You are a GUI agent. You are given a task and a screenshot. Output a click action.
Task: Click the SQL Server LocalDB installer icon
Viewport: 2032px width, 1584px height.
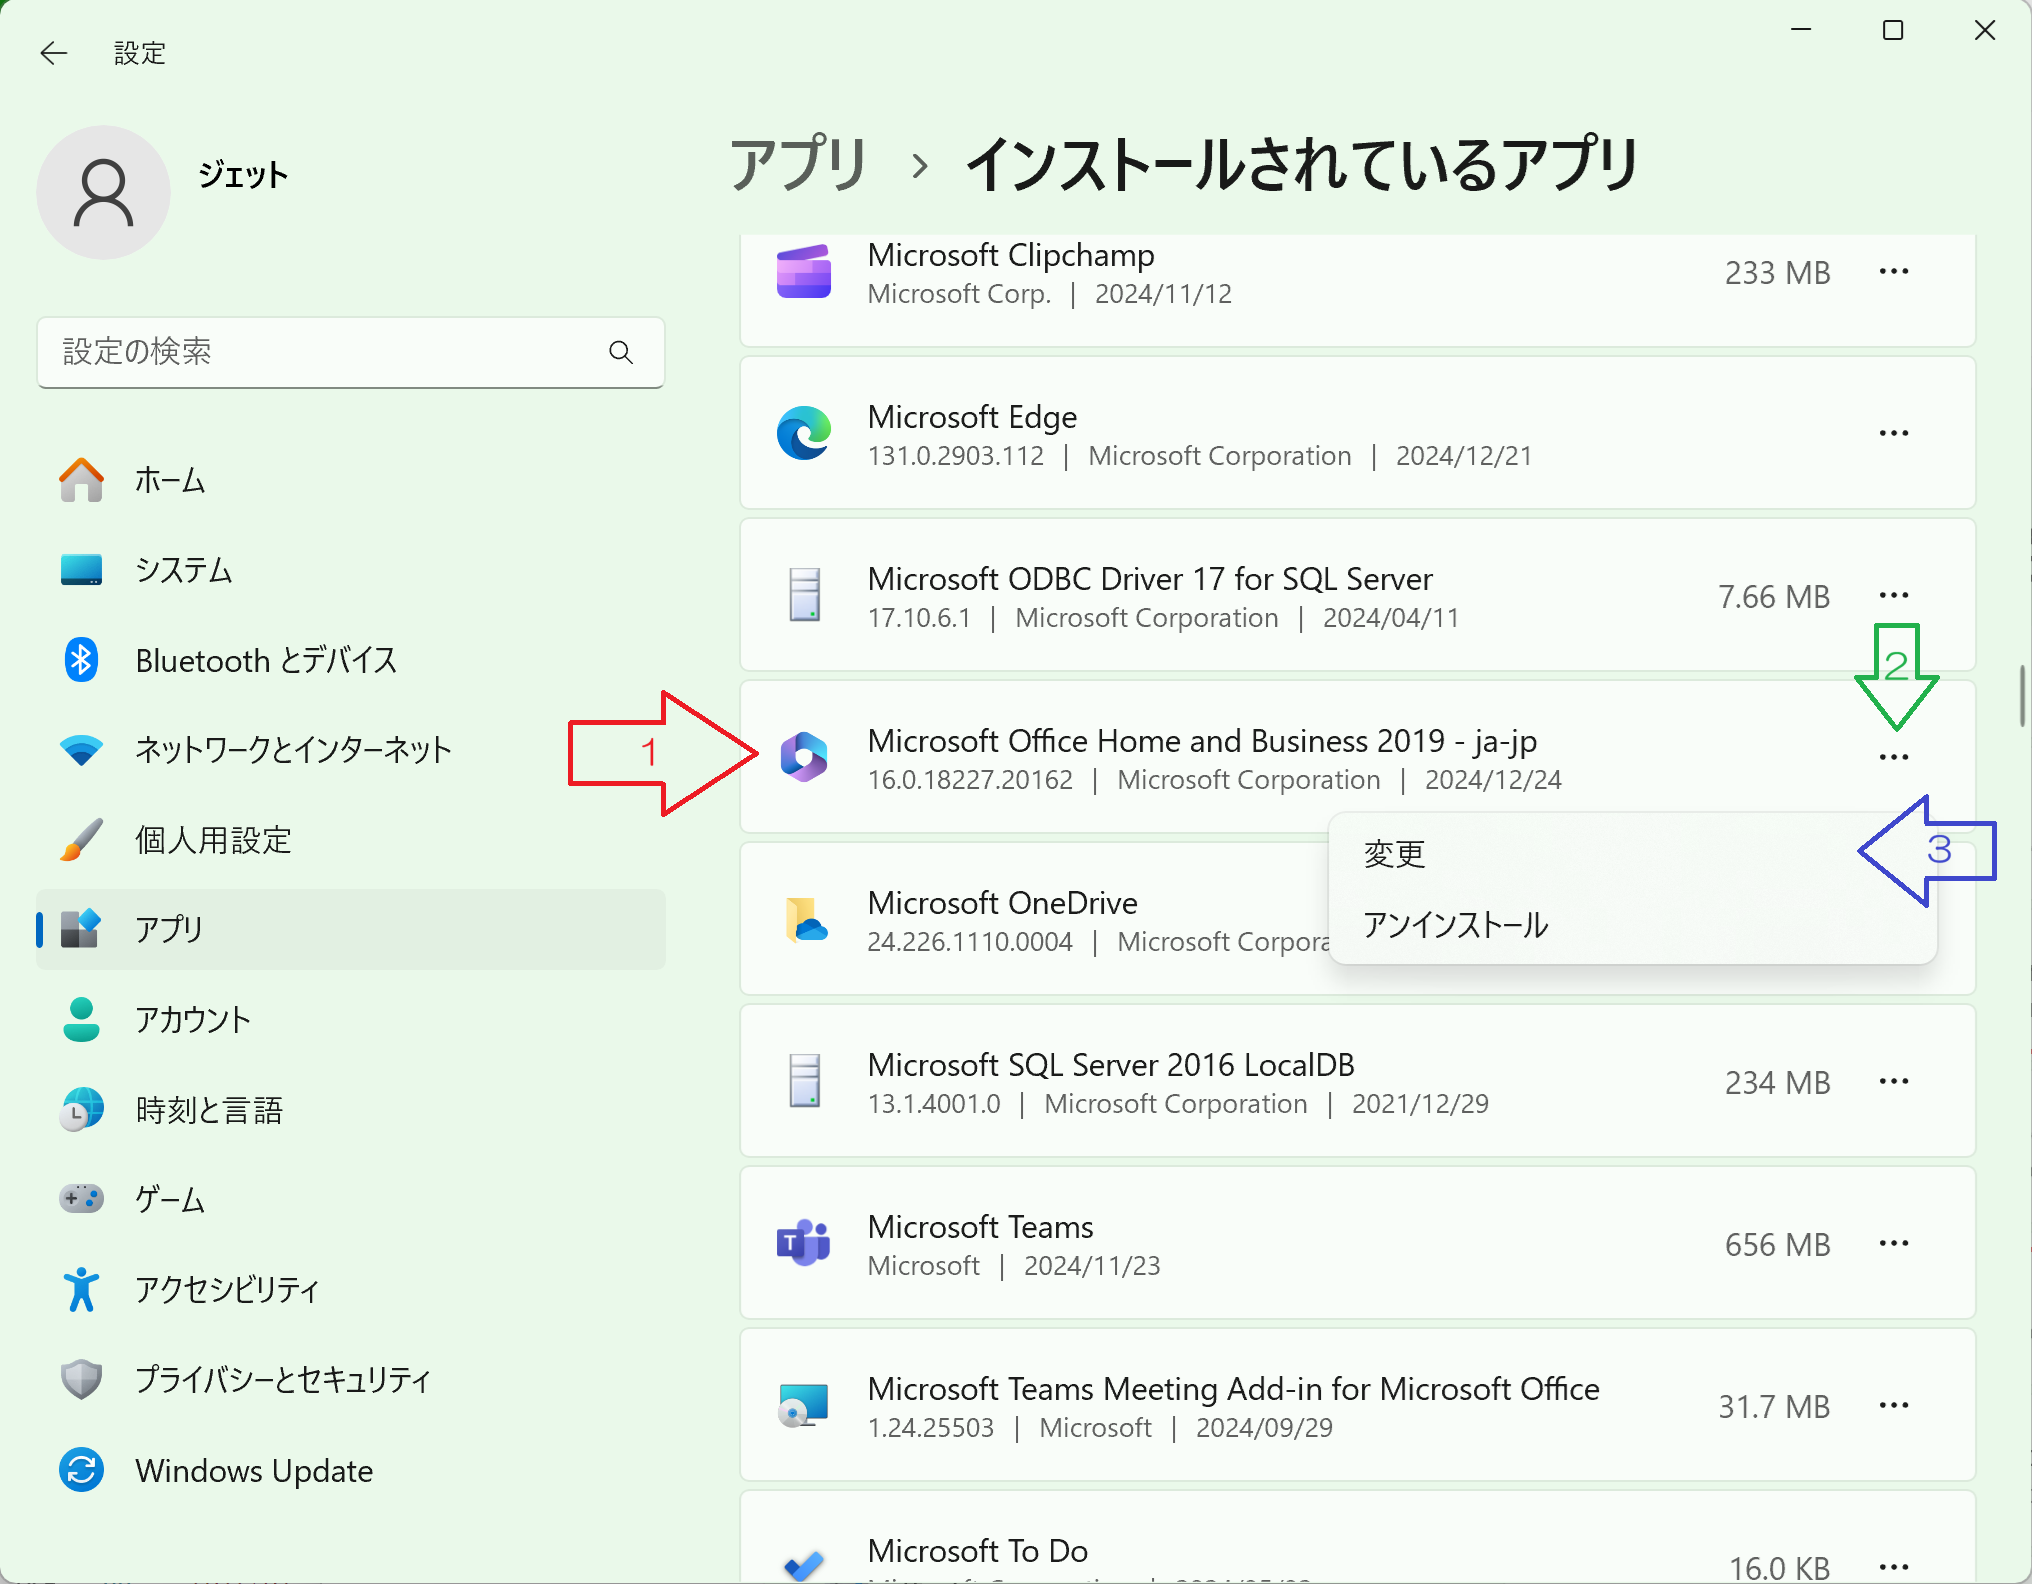(x=804, y=1081)
